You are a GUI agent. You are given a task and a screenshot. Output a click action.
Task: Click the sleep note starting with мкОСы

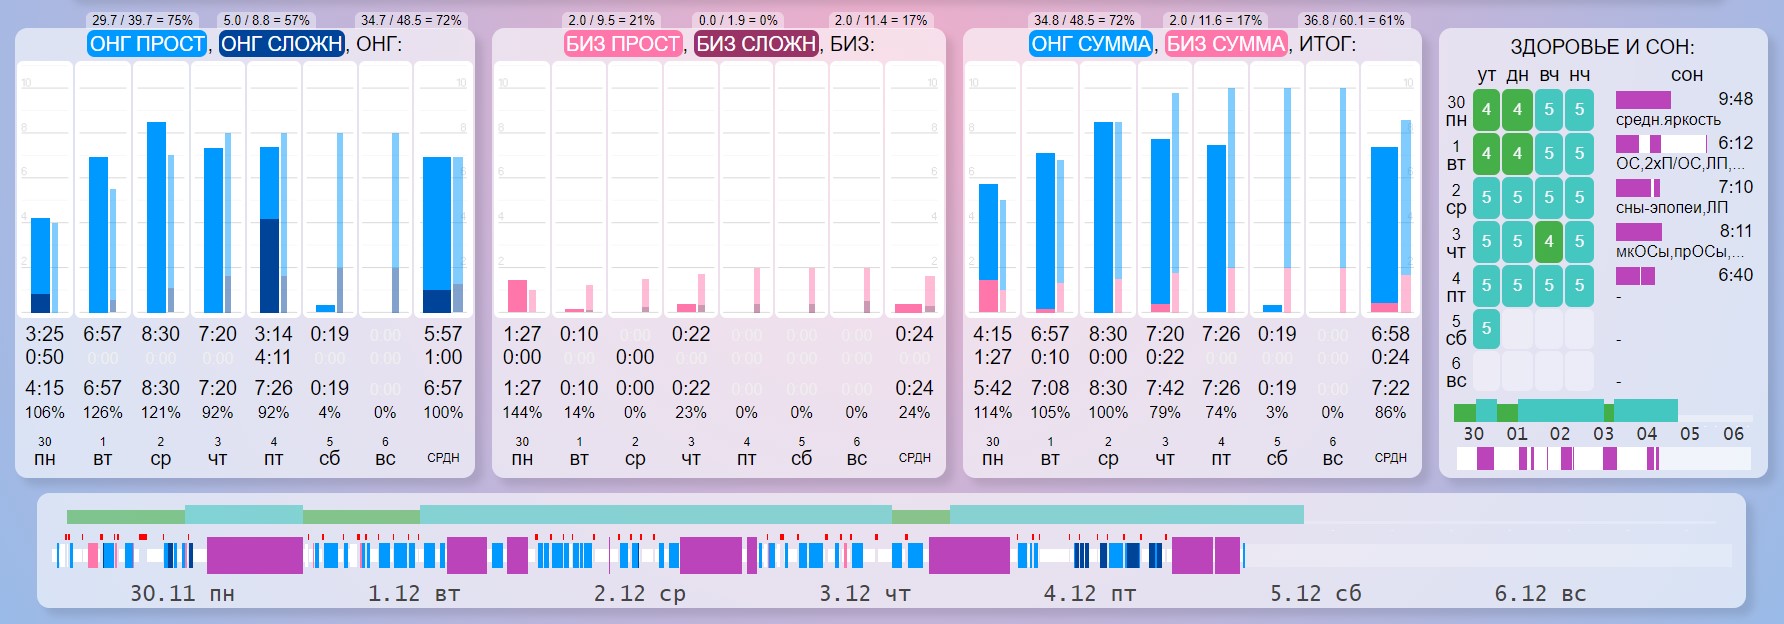pyautogui.click(x=1680, y=252)
